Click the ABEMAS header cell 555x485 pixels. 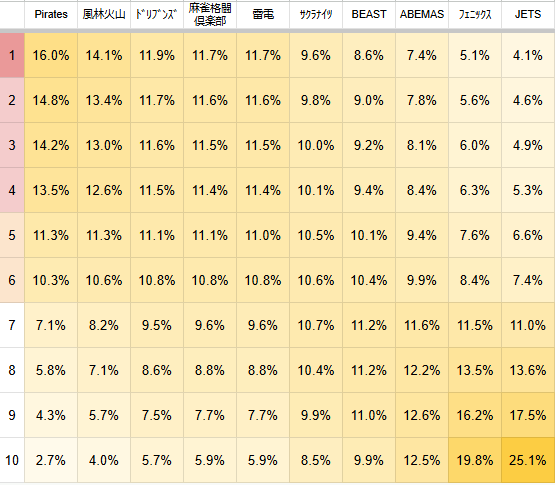[422, 15]
